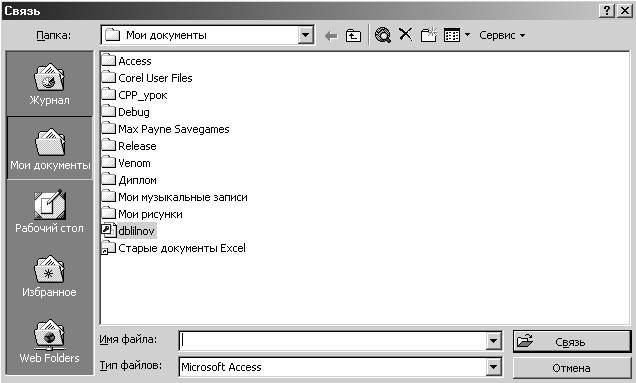Image resolution: width=636 pixels, height=383 pixels.
Task: Click the Corel User Files folder icon
Action: tap(108, 77)
